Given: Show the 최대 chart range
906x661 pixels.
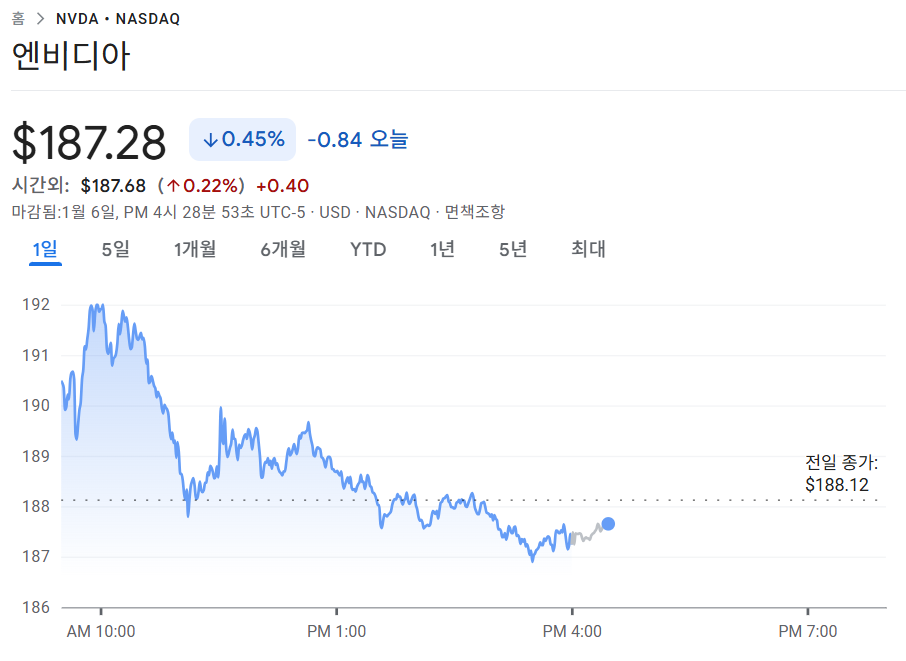Looking at the screenshot, I should pos(588,250).
